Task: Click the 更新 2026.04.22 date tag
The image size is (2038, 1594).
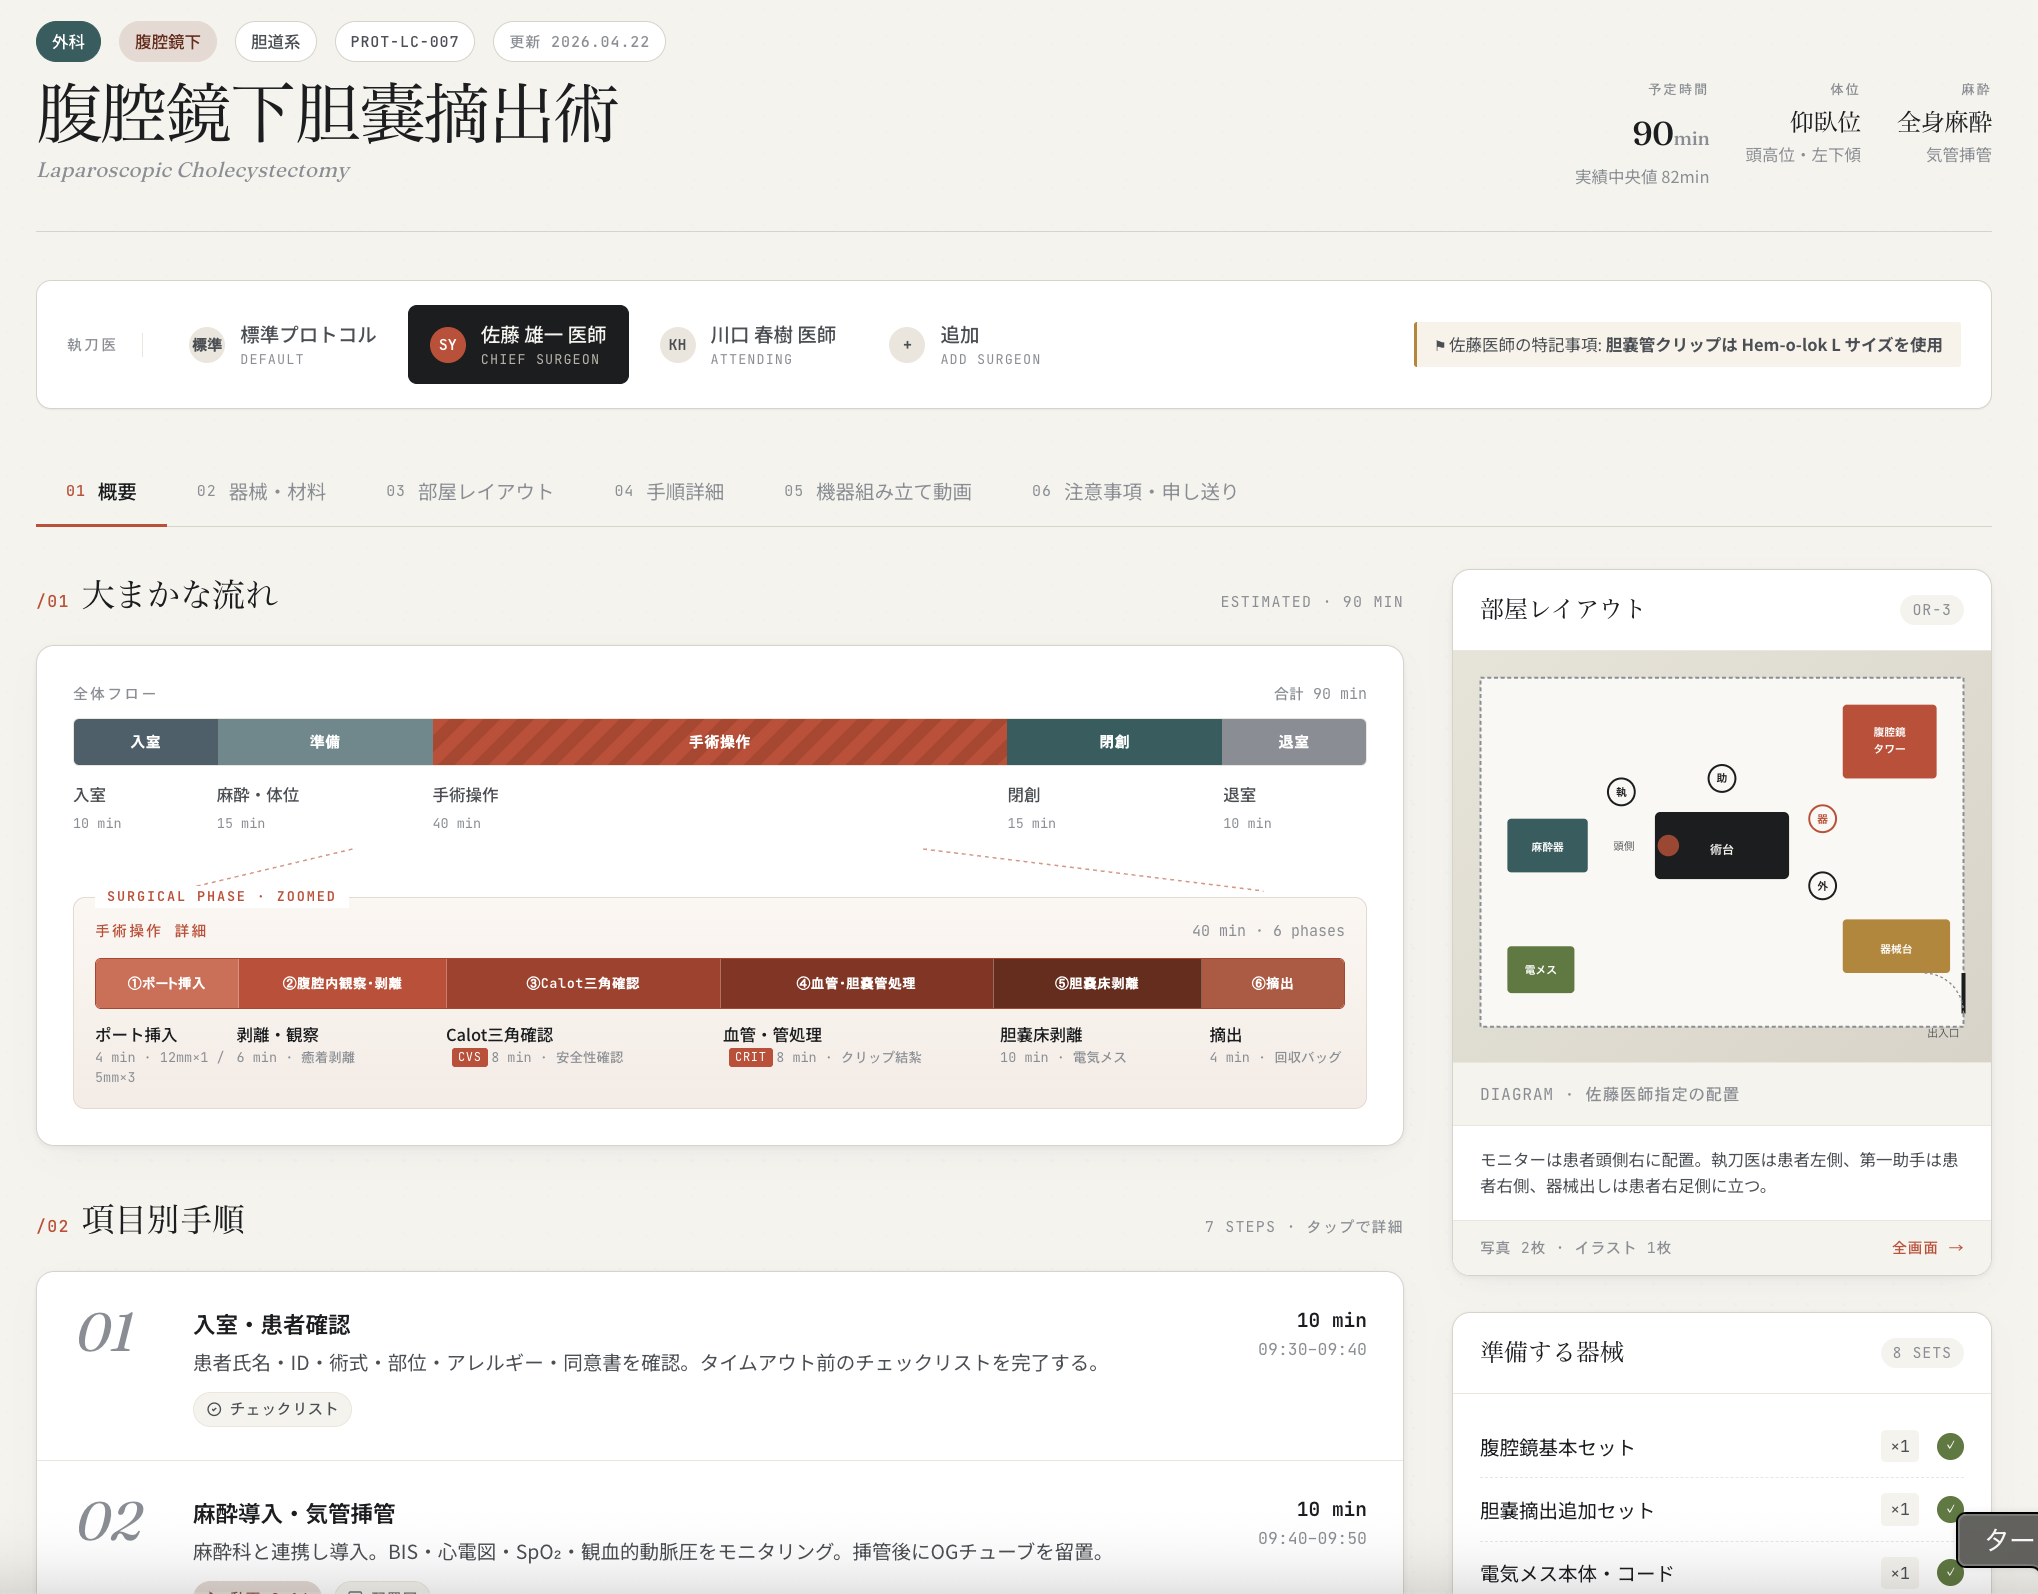Action: click(x=579, y=42)
